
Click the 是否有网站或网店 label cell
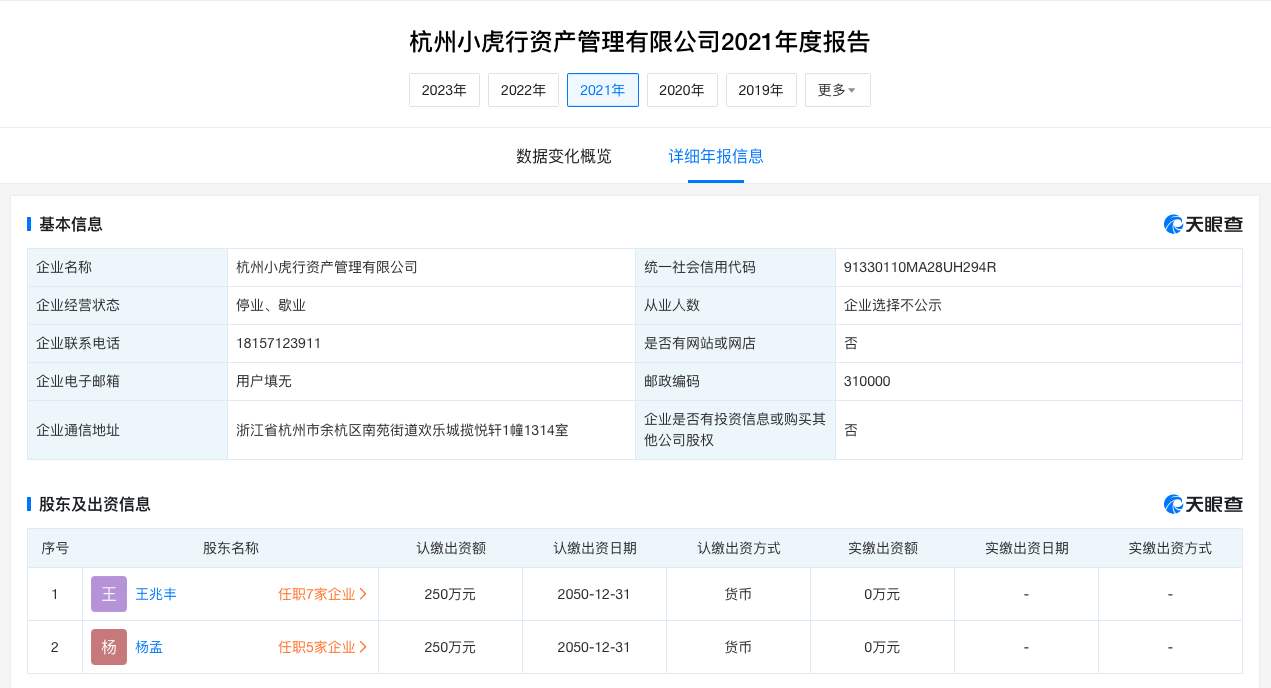[x=735, y=343]
